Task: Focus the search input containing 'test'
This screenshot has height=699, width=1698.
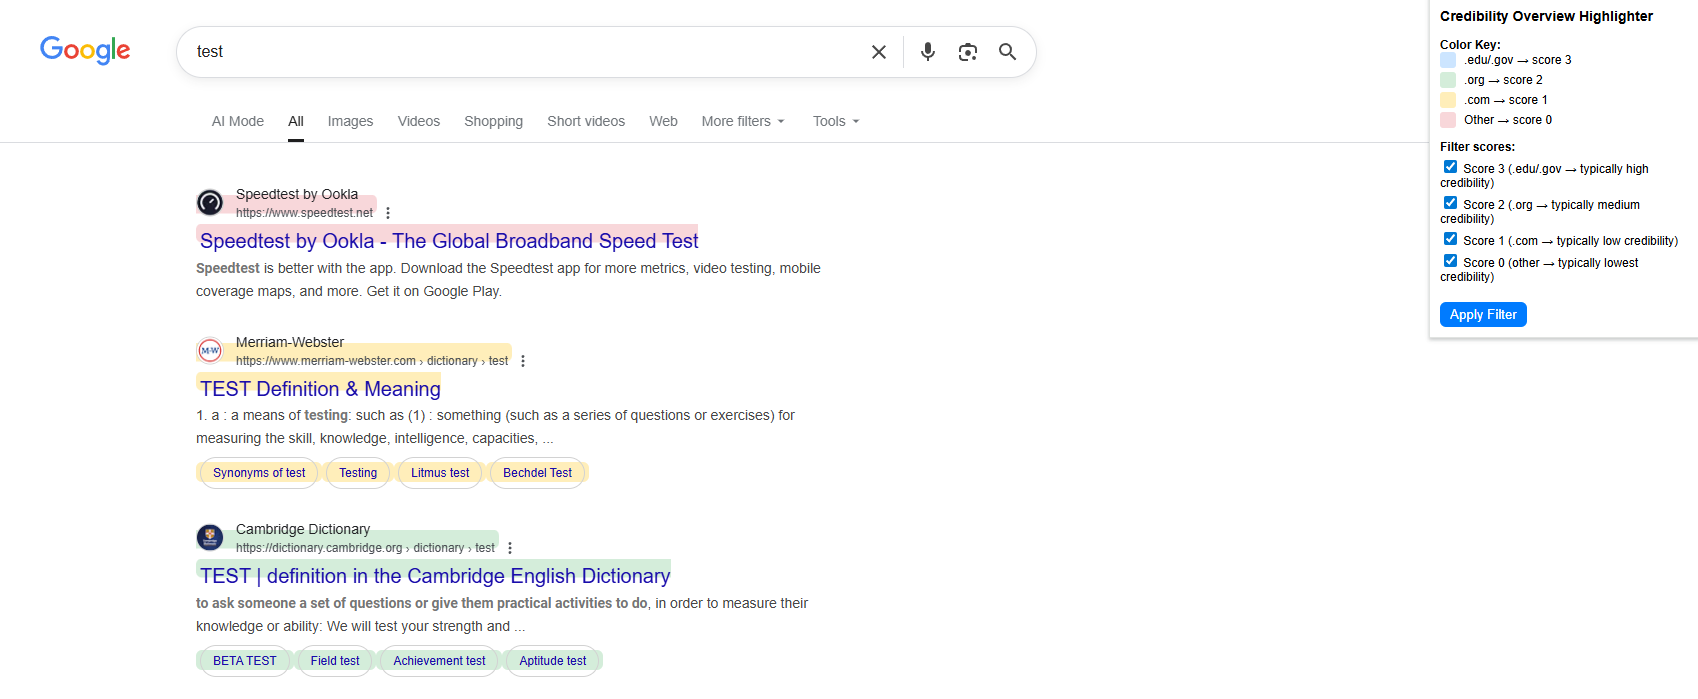Action: click(525, 52)
